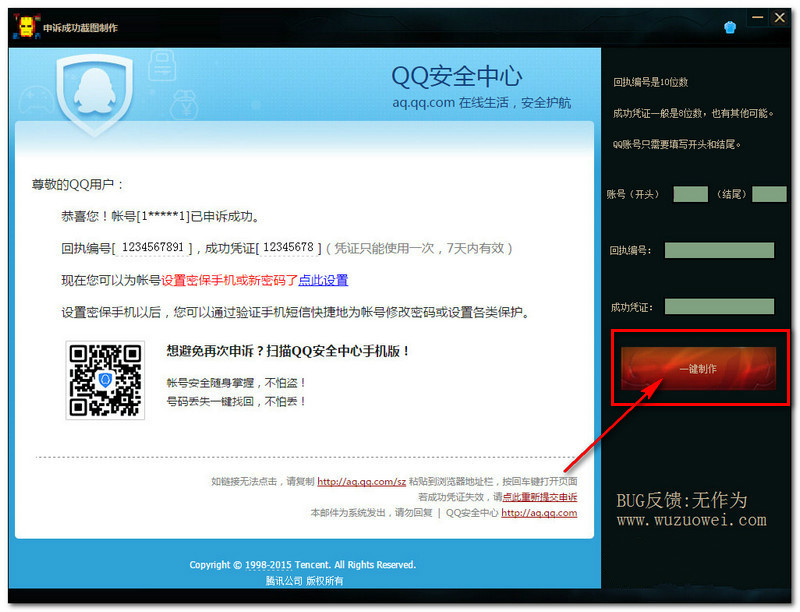Focus the 回执编号 input field
800x612 pixels.
[x=719, y=250]
